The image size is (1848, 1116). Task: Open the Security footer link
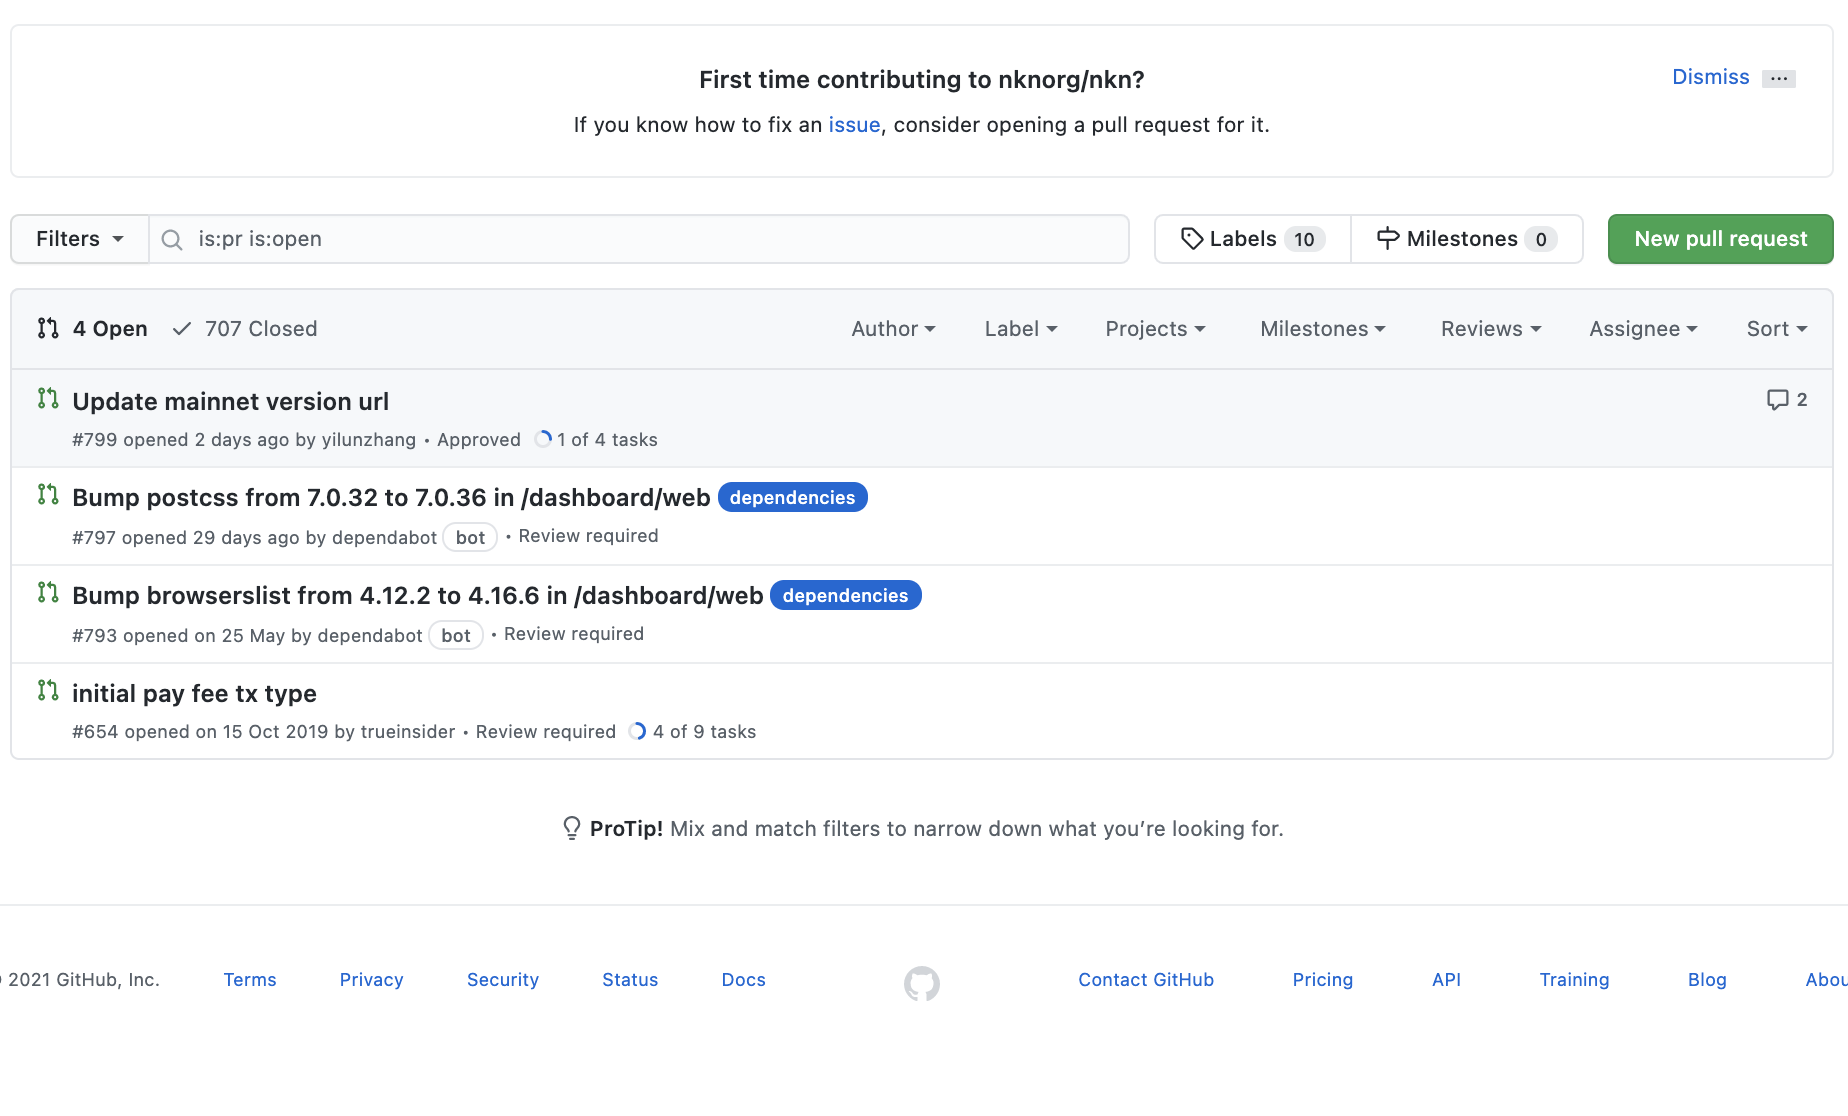[503, 980]
